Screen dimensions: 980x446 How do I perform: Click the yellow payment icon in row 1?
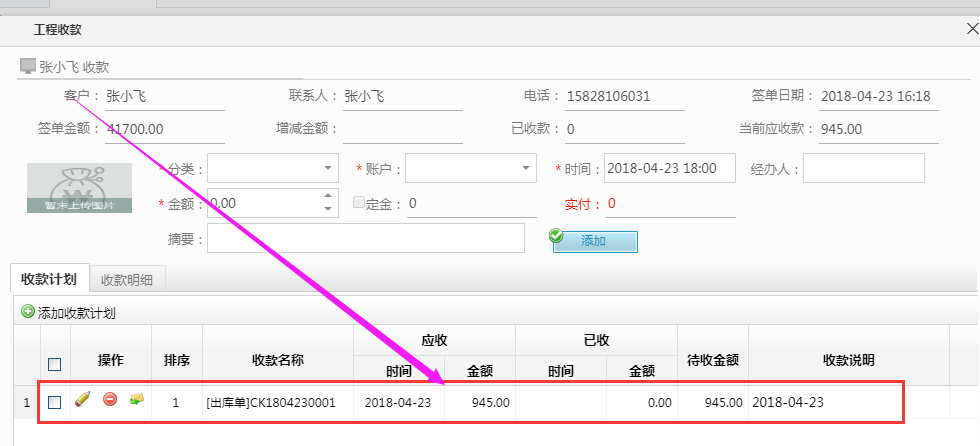137,400
